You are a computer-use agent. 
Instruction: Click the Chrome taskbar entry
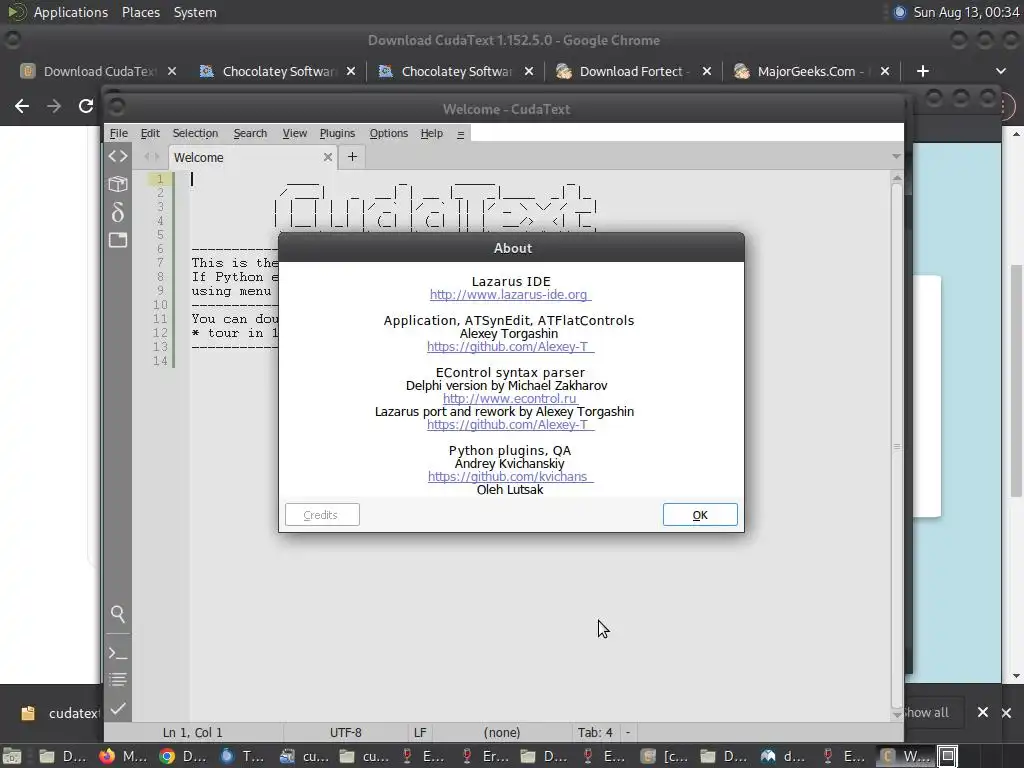[x=183, y=756]
